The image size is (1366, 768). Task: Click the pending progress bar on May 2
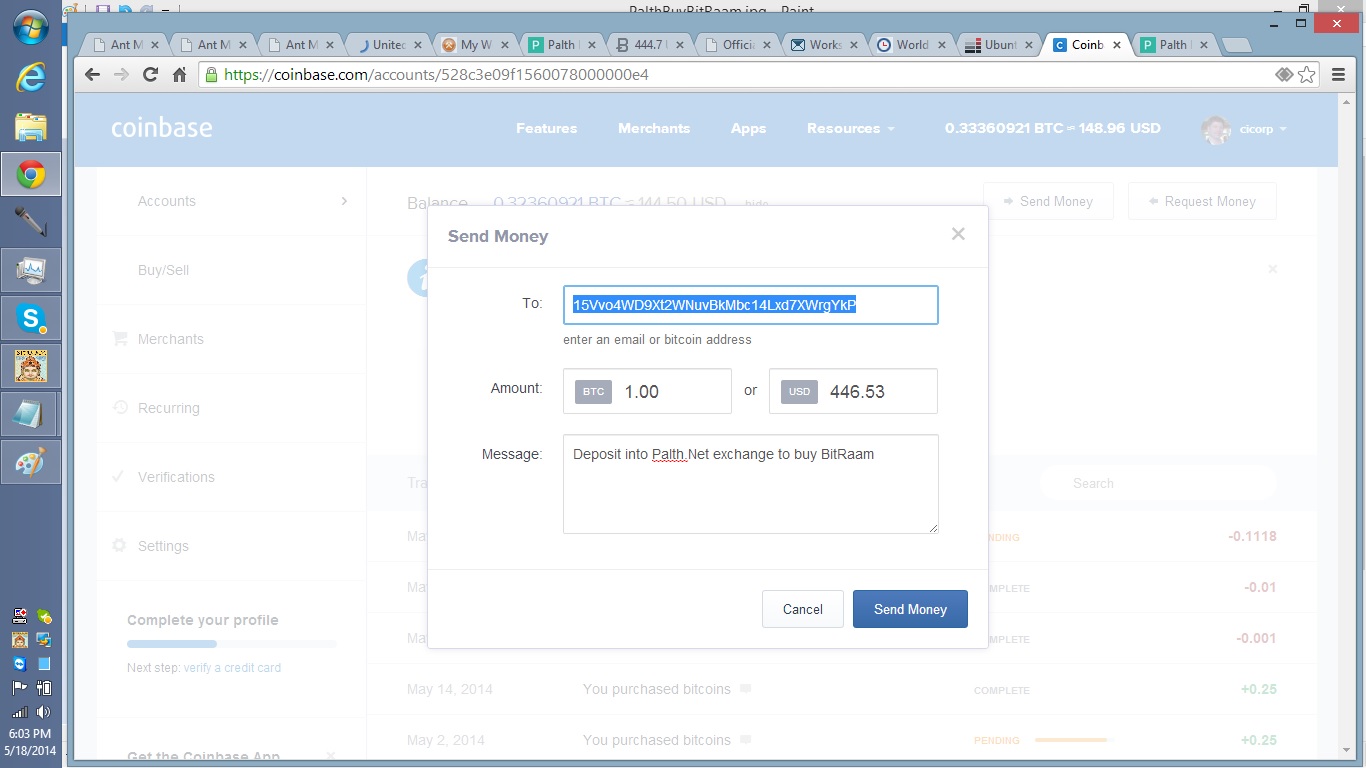click(x=1073, y=740)
